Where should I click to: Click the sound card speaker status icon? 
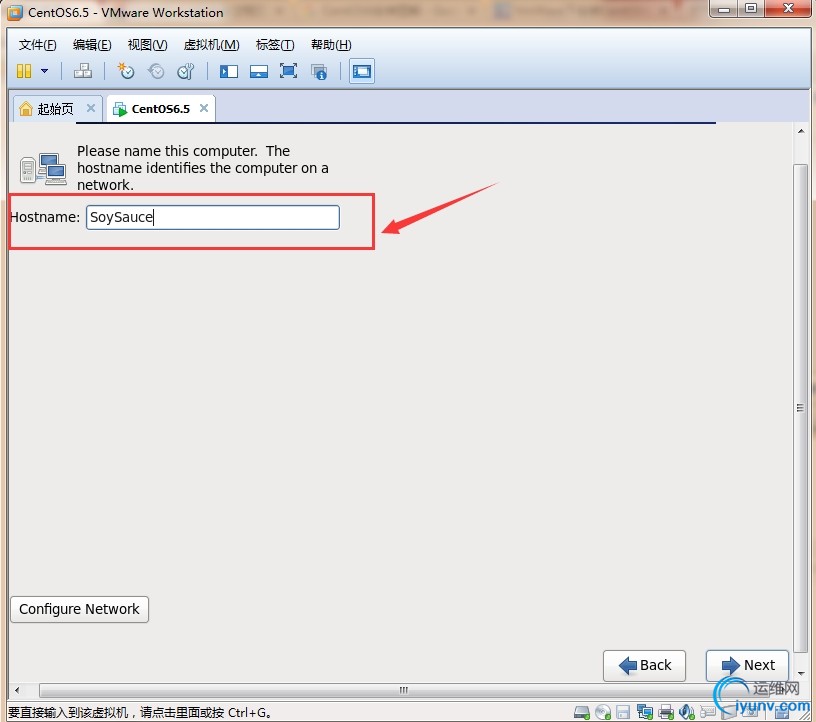(686, 711)
